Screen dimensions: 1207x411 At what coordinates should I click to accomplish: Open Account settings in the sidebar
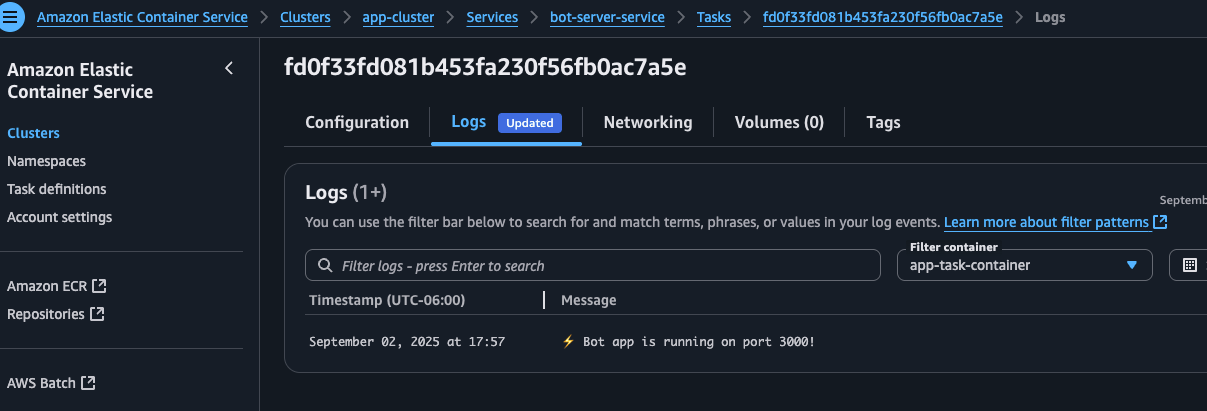(59, 217)
